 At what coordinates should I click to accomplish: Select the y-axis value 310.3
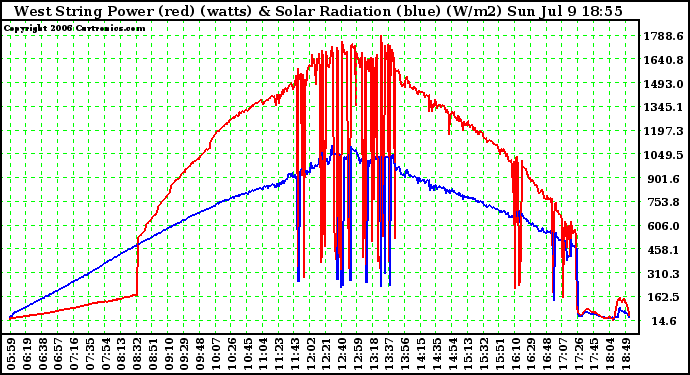(664, 274)
